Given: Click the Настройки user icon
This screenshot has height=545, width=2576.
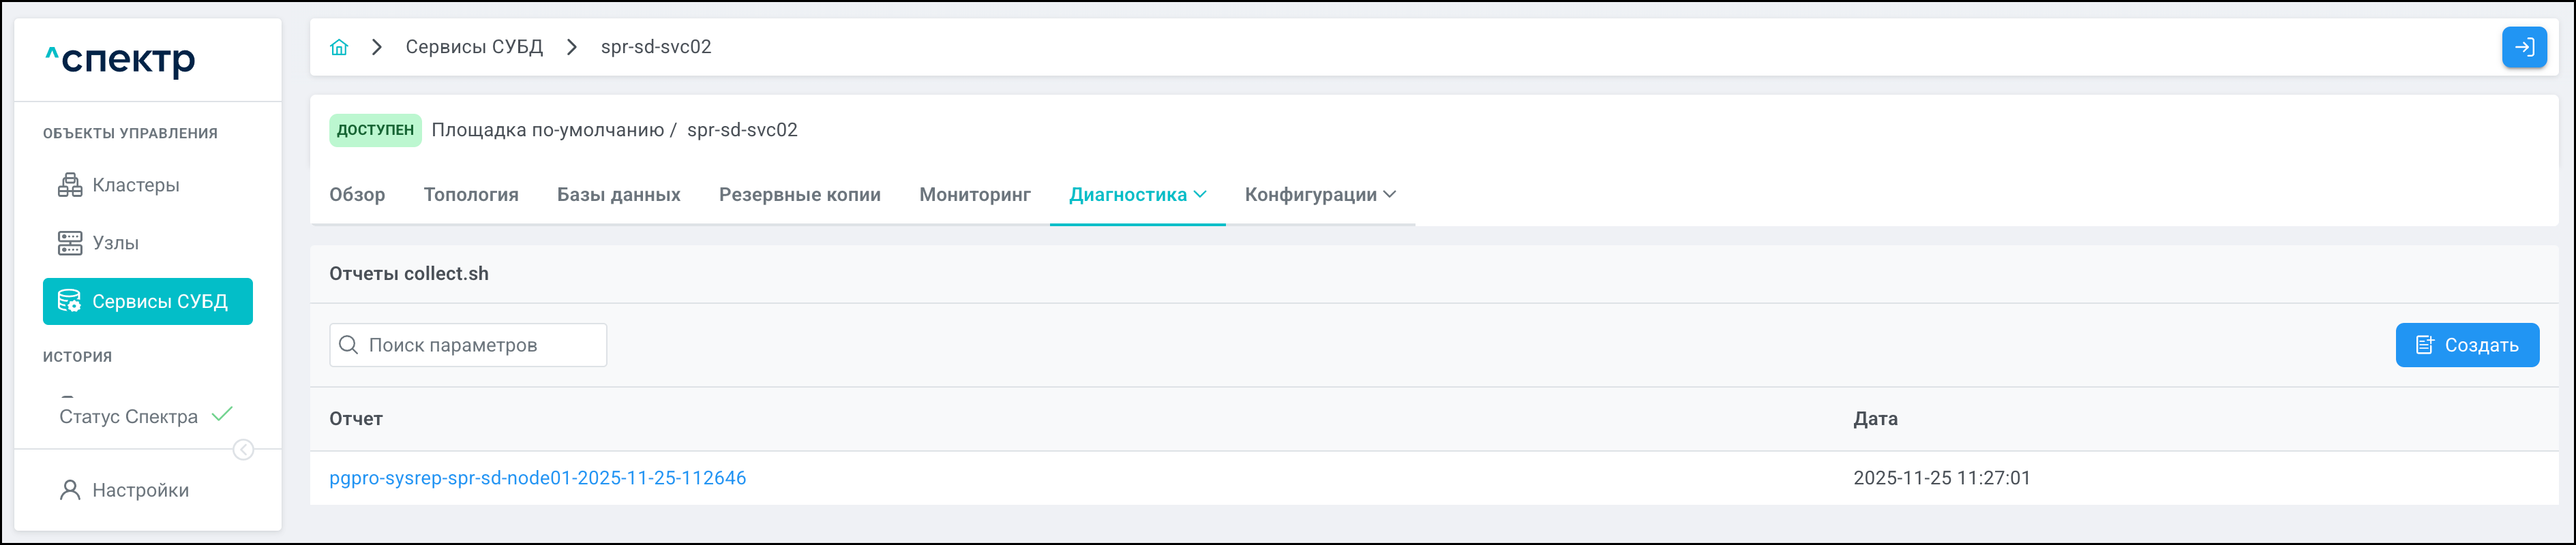Looking at the screenshot, I should 70,490.
